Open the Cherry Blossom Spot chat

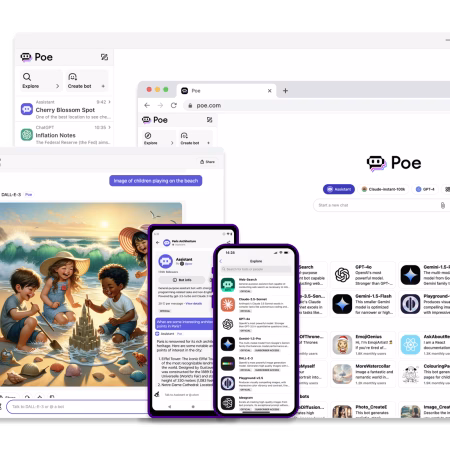(65, 109)
